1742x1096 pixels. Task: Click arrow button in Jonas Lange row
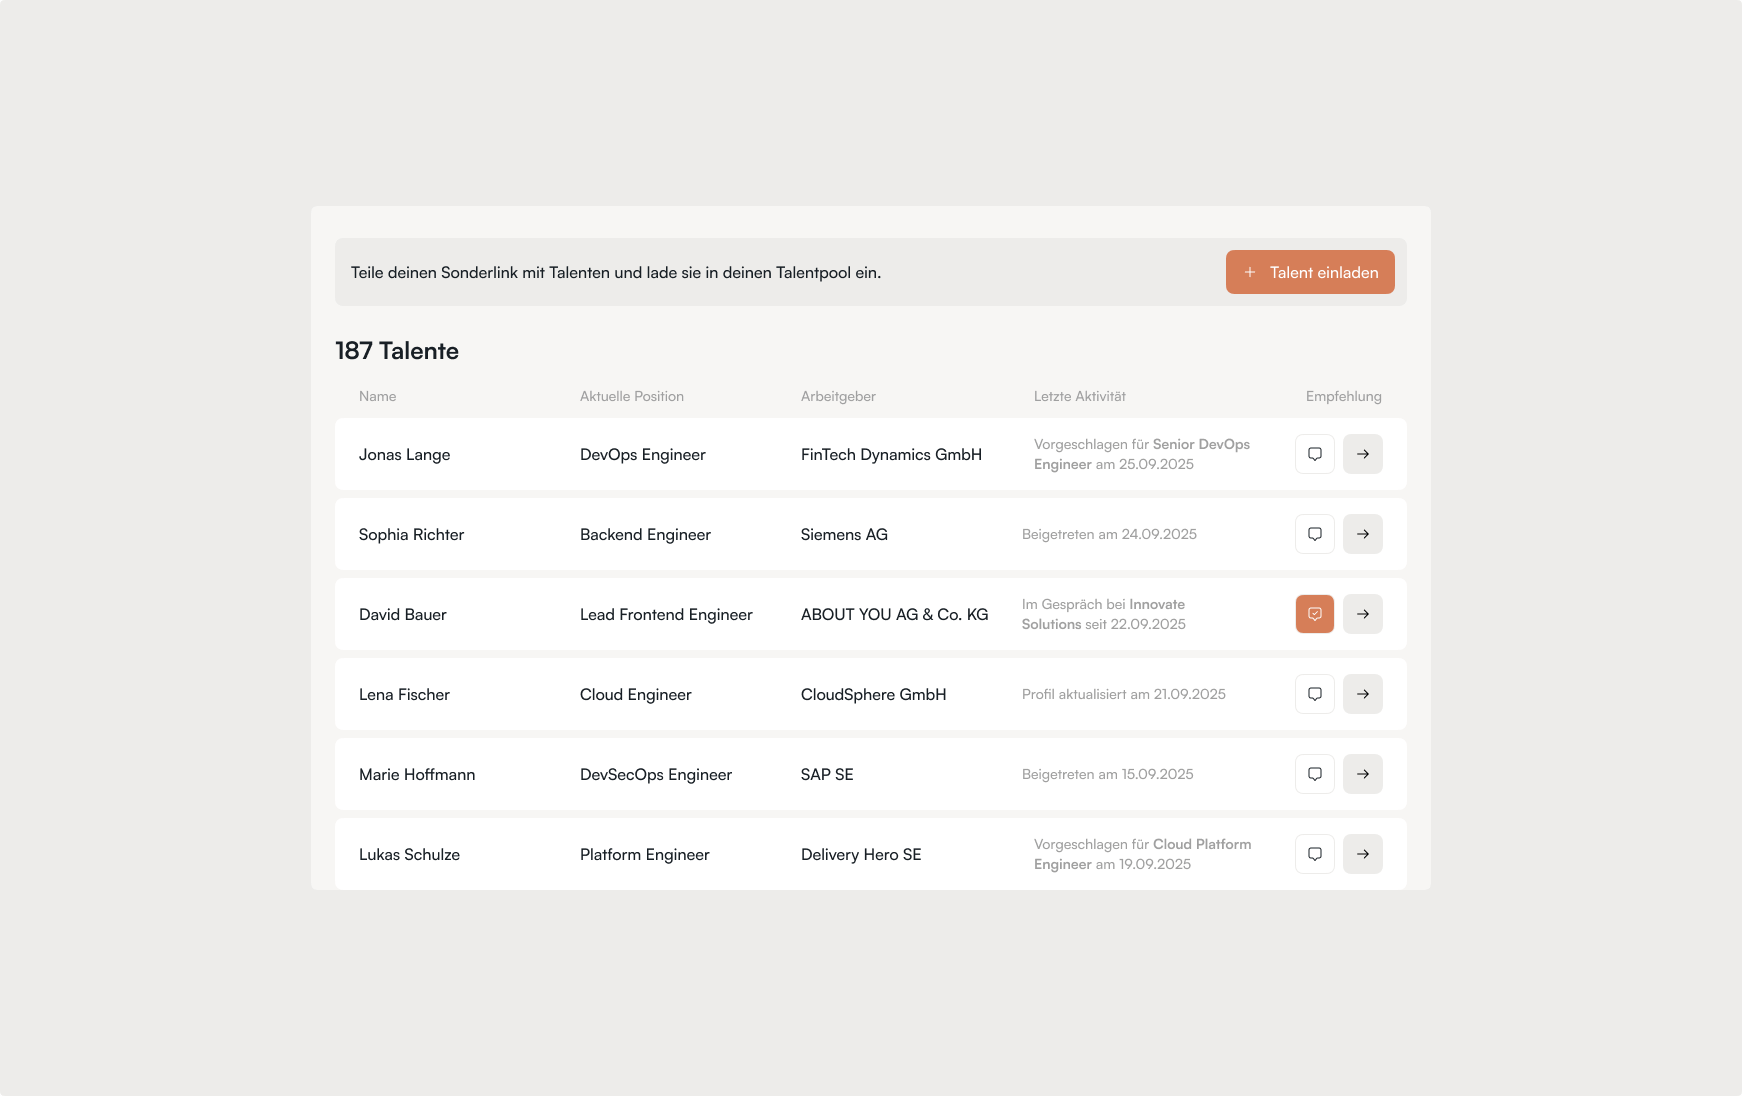1362,454
